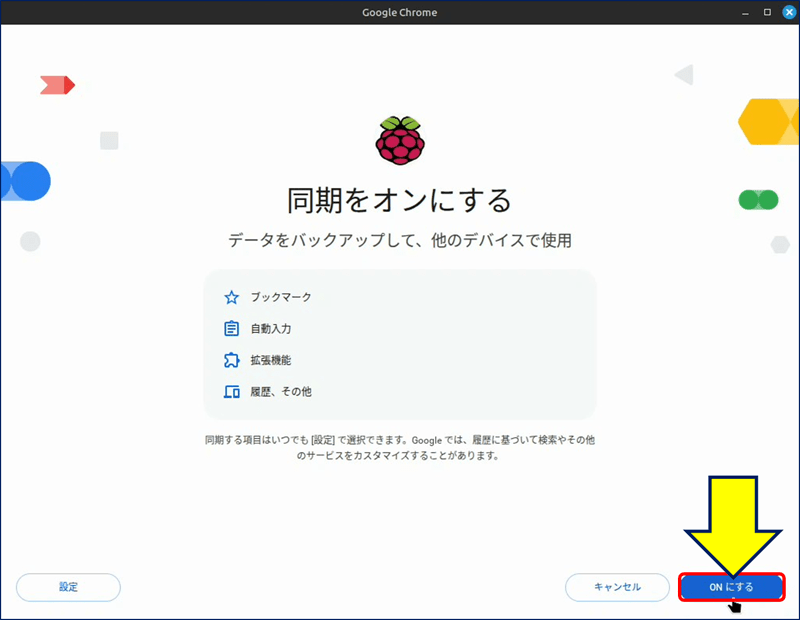Click the autofill clipboard icon
800x620 pixels.
tap(232, 328)
